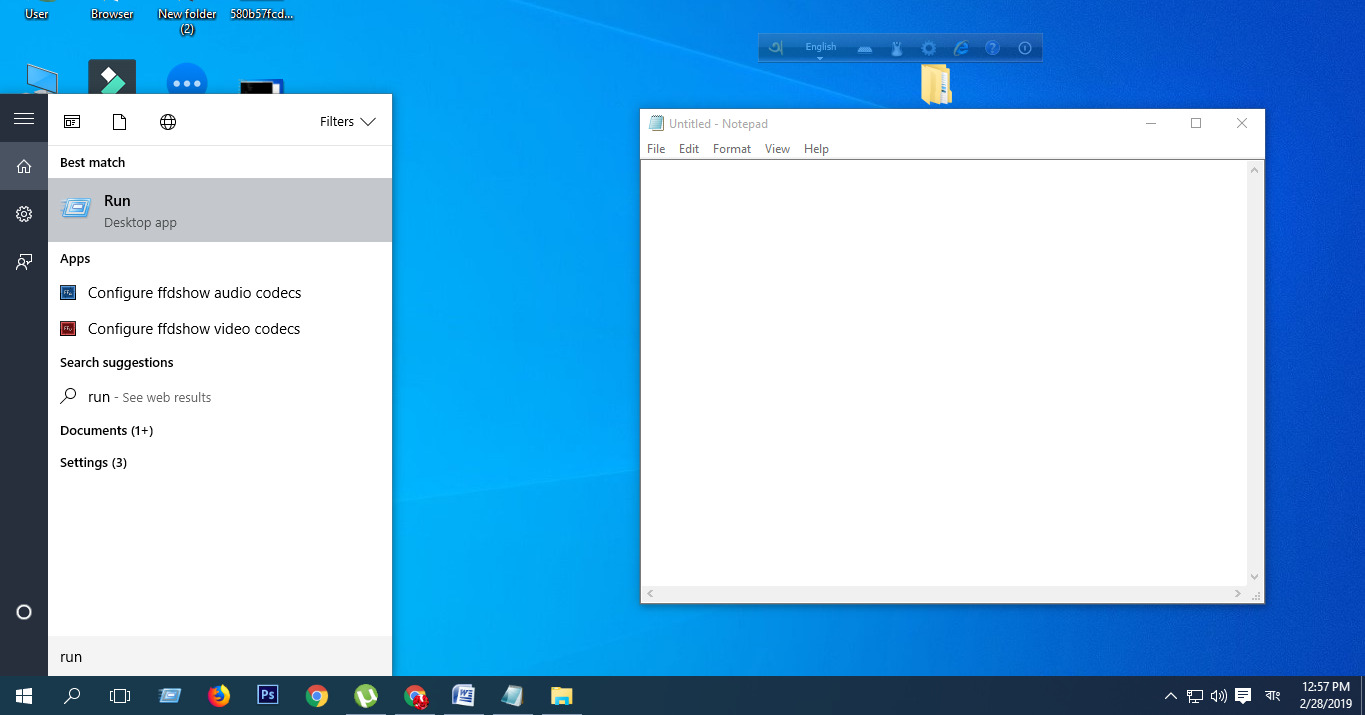The image size is (1365, 715).
Task: Open Settings gear in search sidebar
Action: [24, 214]
